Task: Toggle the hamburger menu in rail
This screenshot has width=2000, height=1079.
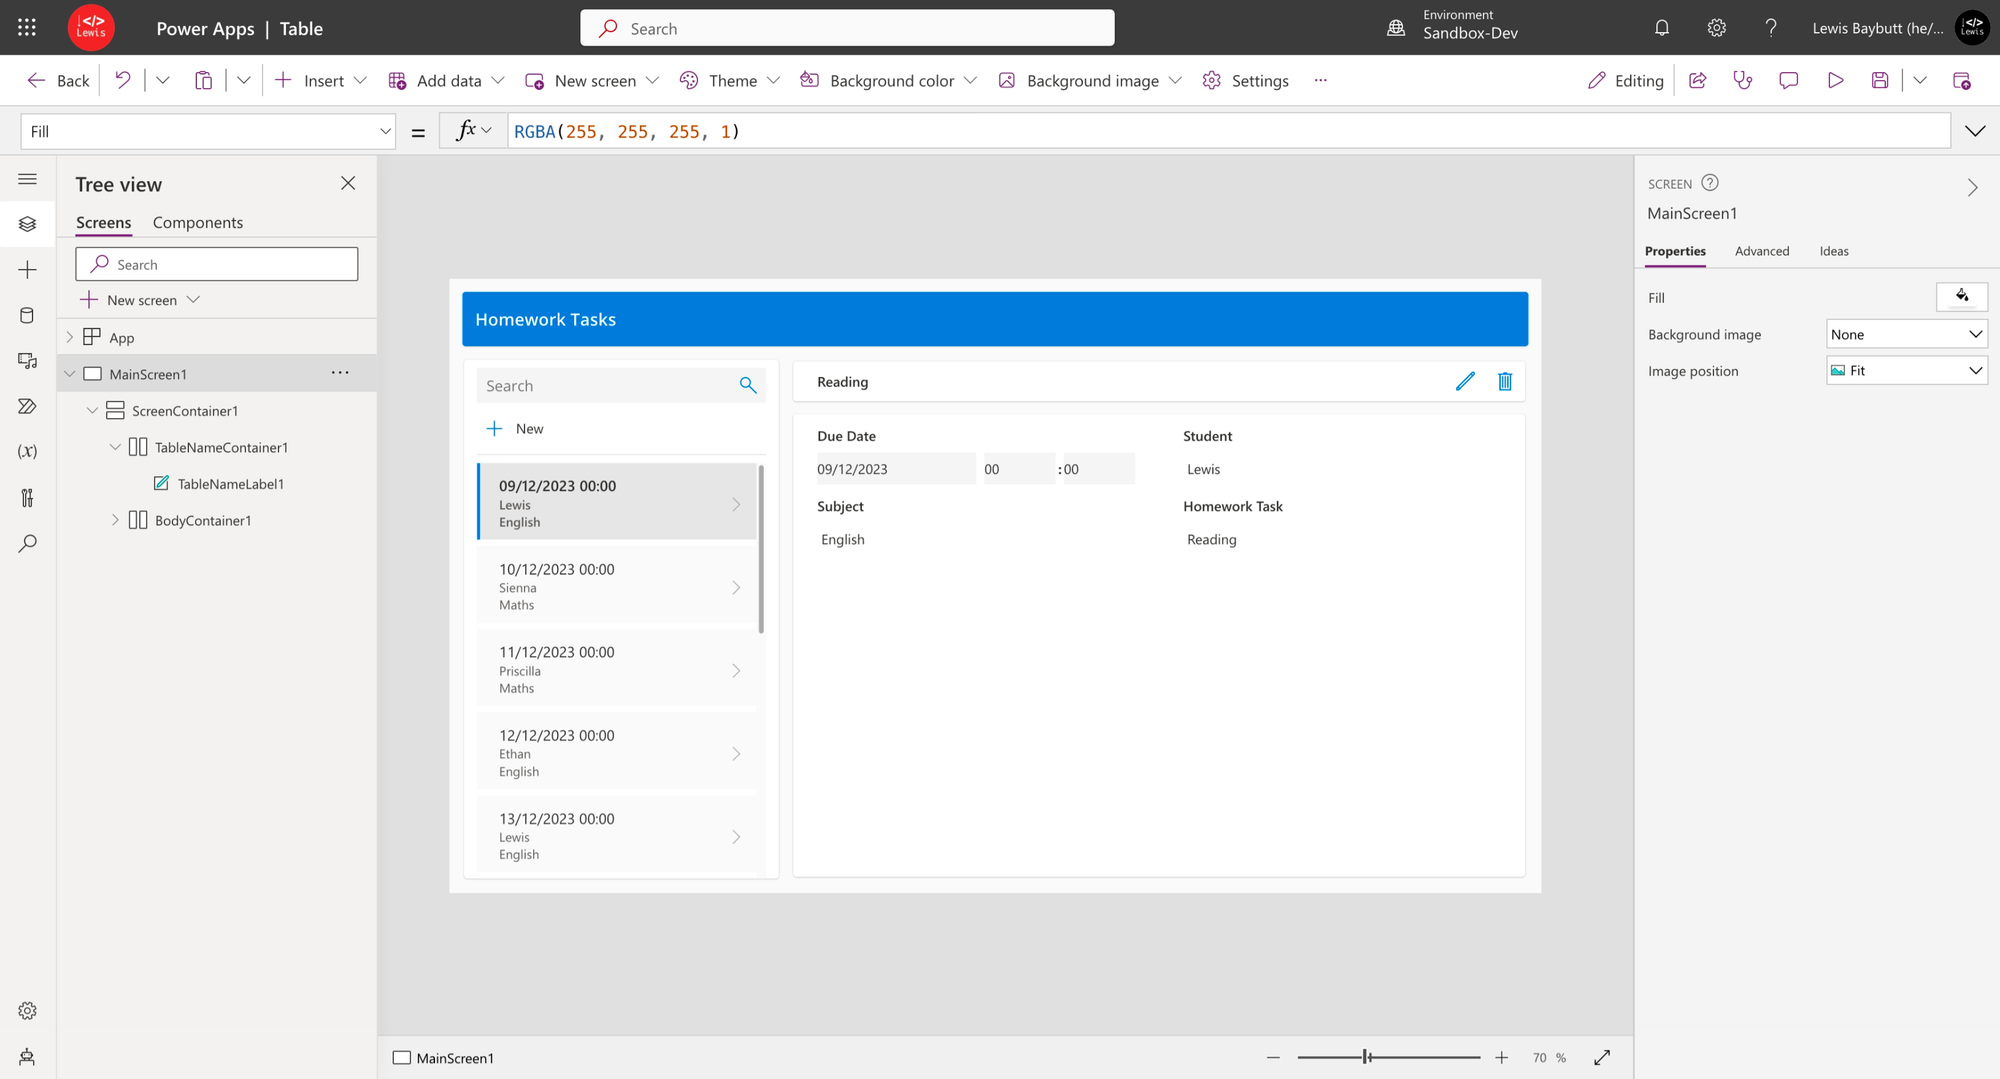Action: pyautogui.click(x=27, y=179)
